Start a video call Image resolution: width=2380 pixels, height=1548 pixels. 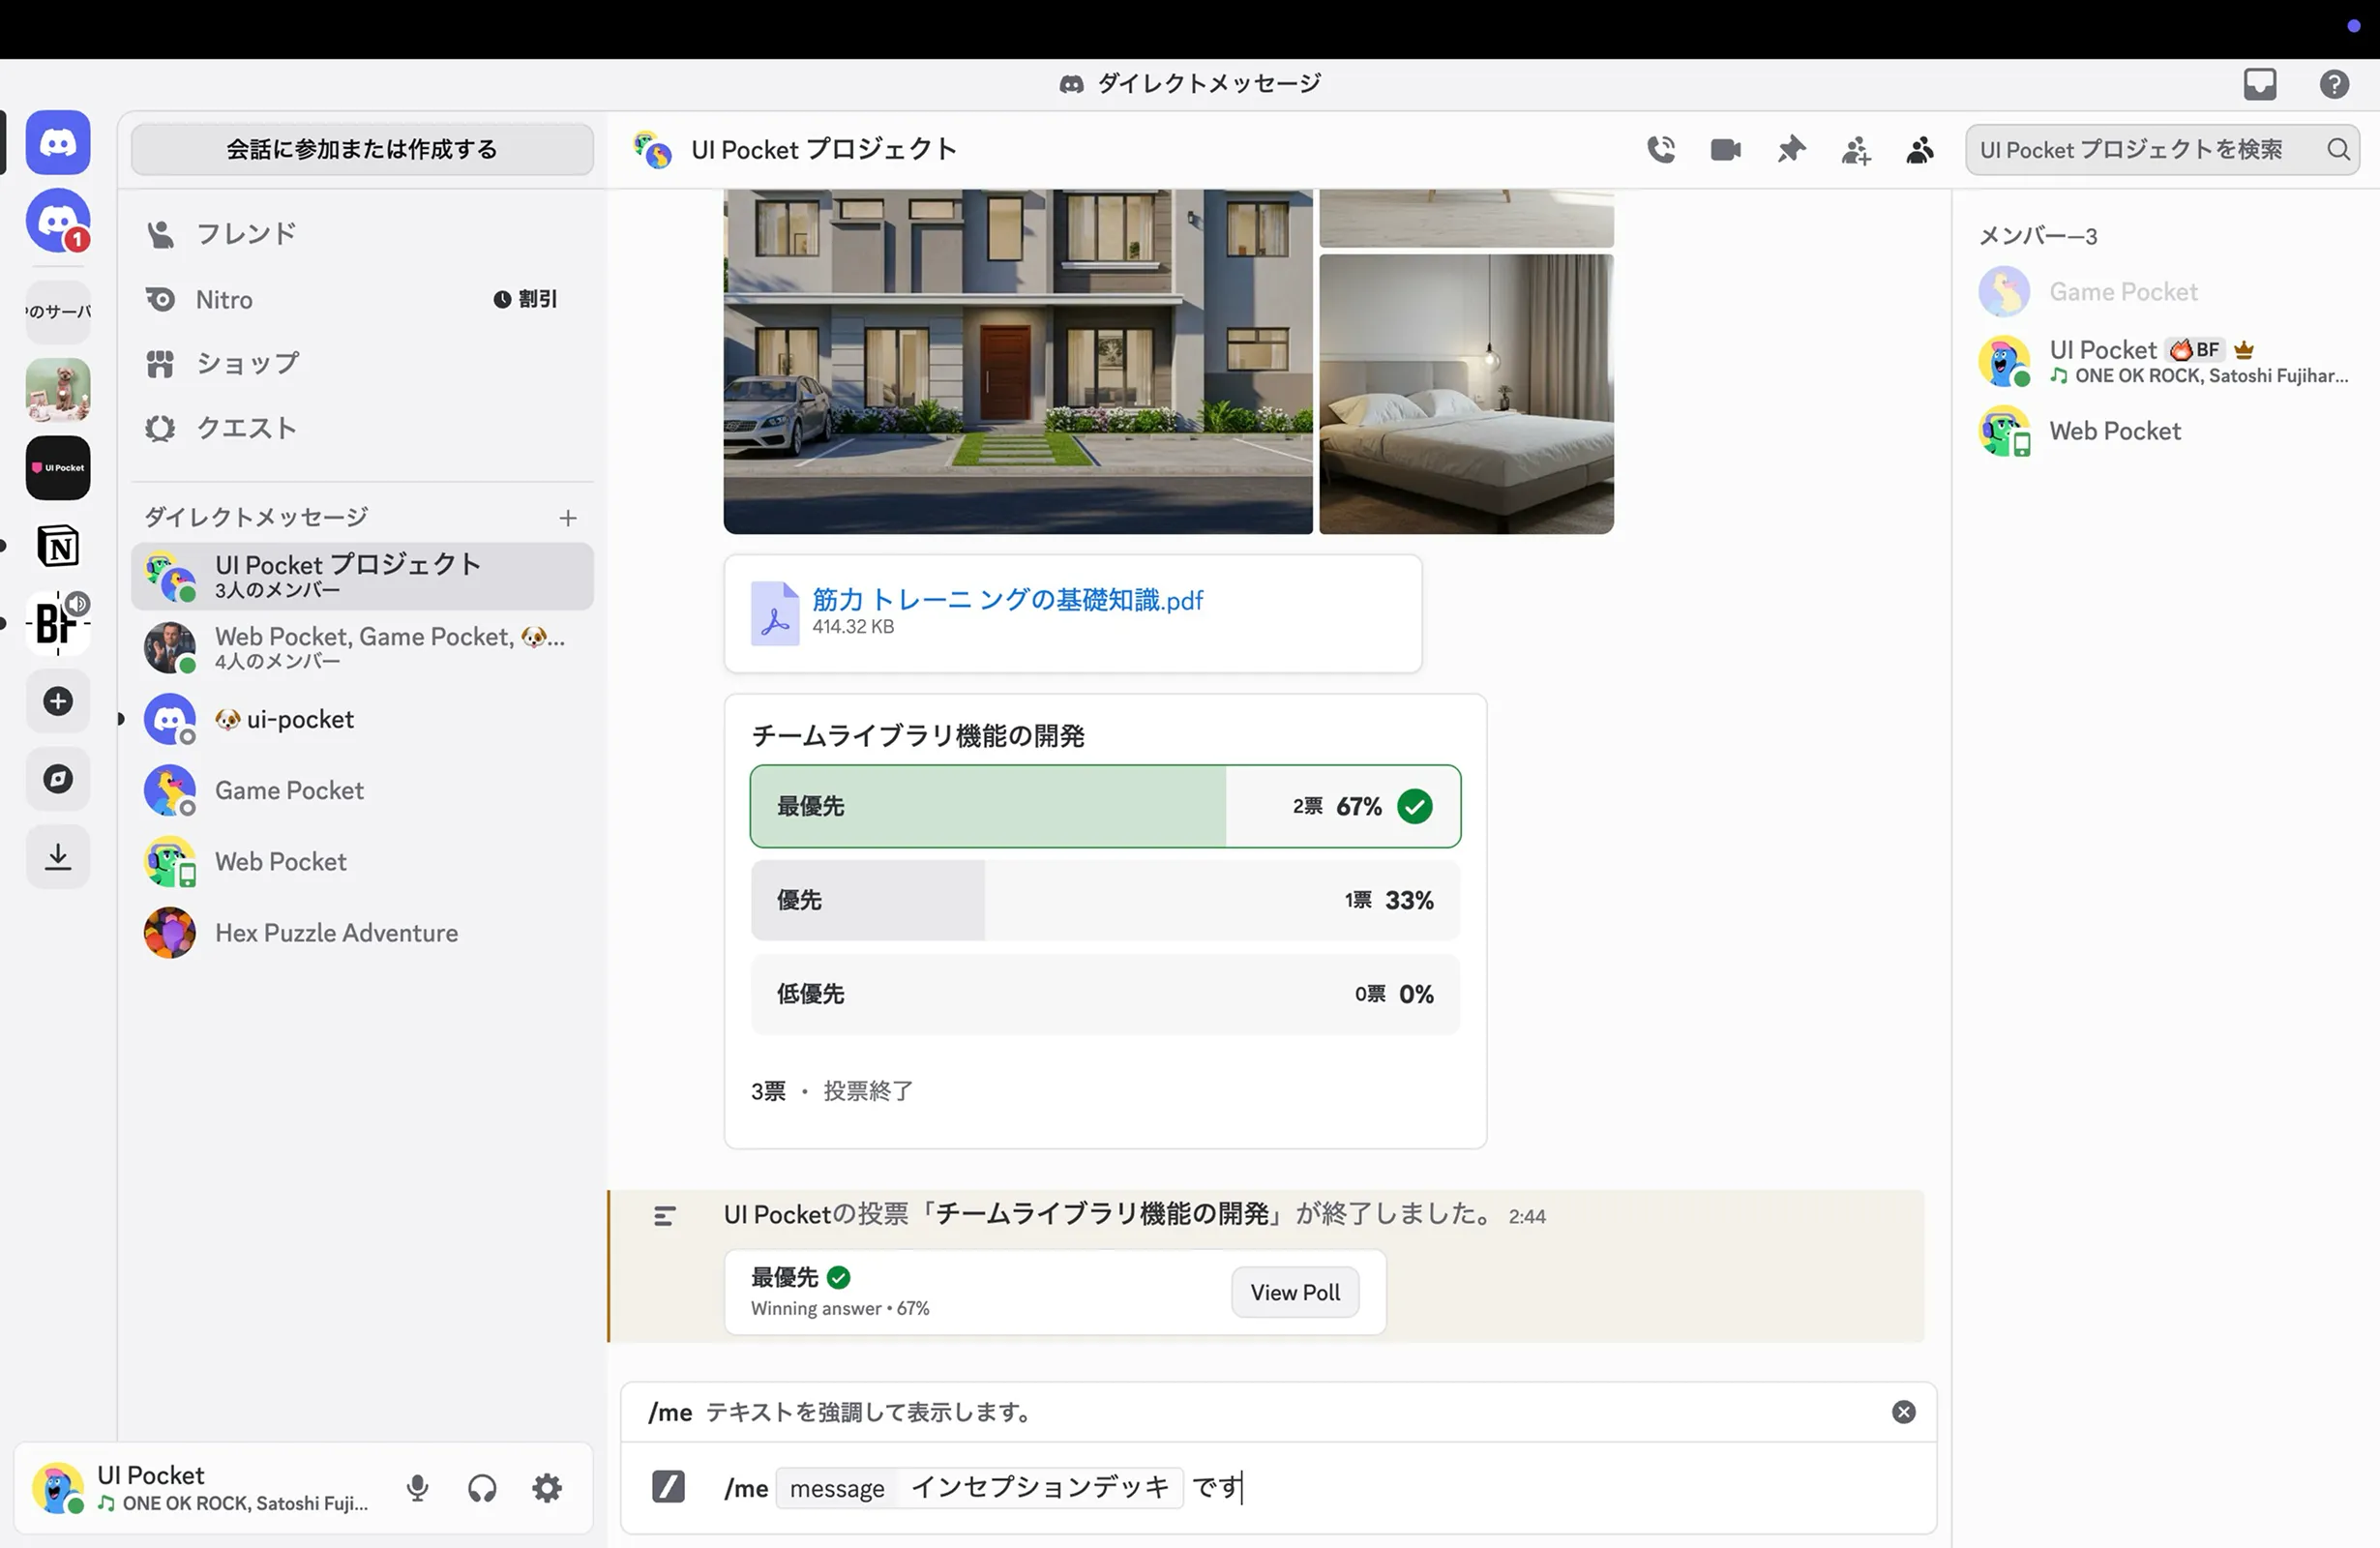(1725, 150)
